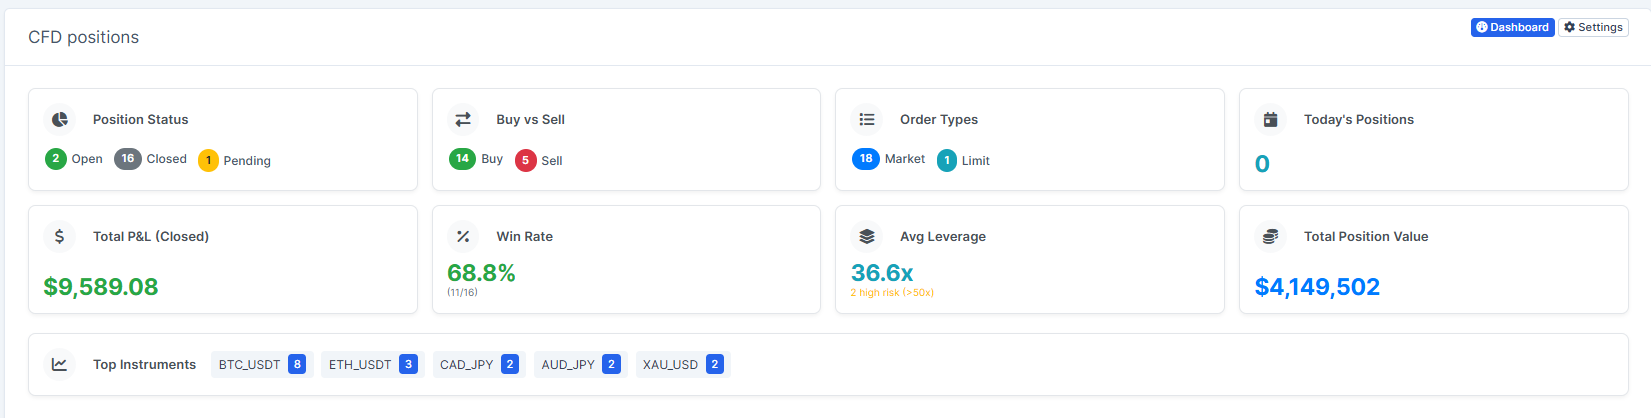
Task: Click the Avg Leverage layers icon
Action: [867, 236]
